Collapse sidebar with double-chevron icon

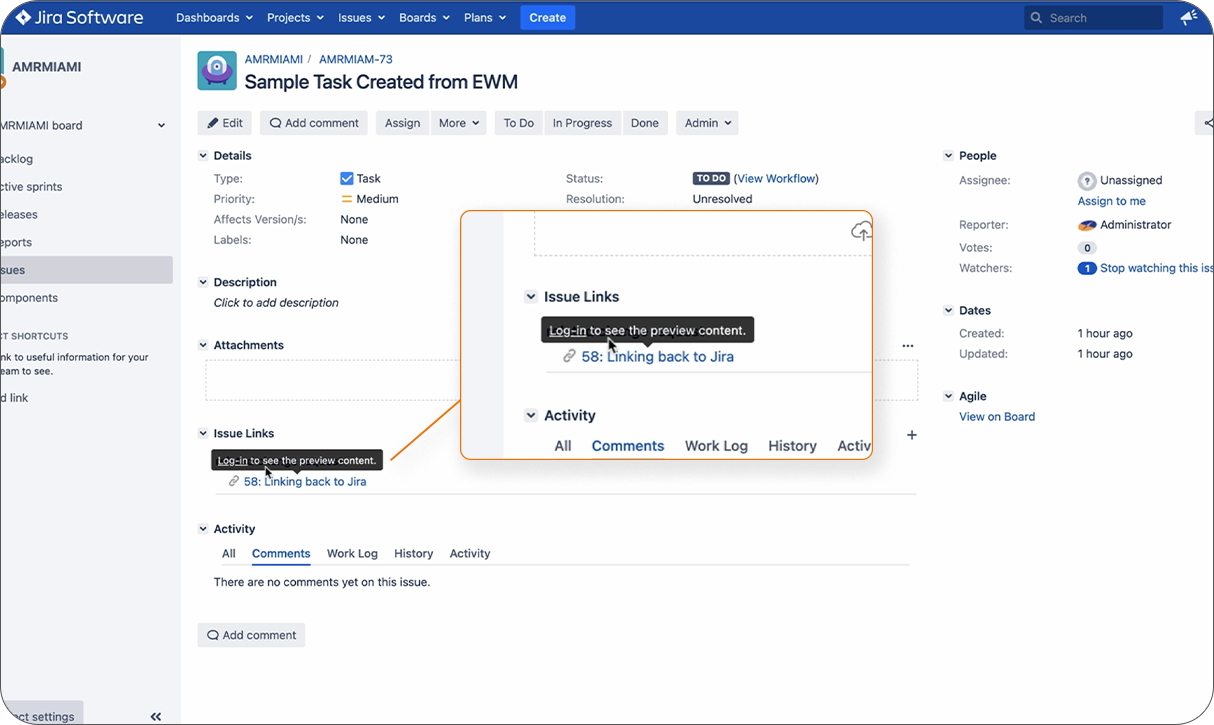(156, 716)
